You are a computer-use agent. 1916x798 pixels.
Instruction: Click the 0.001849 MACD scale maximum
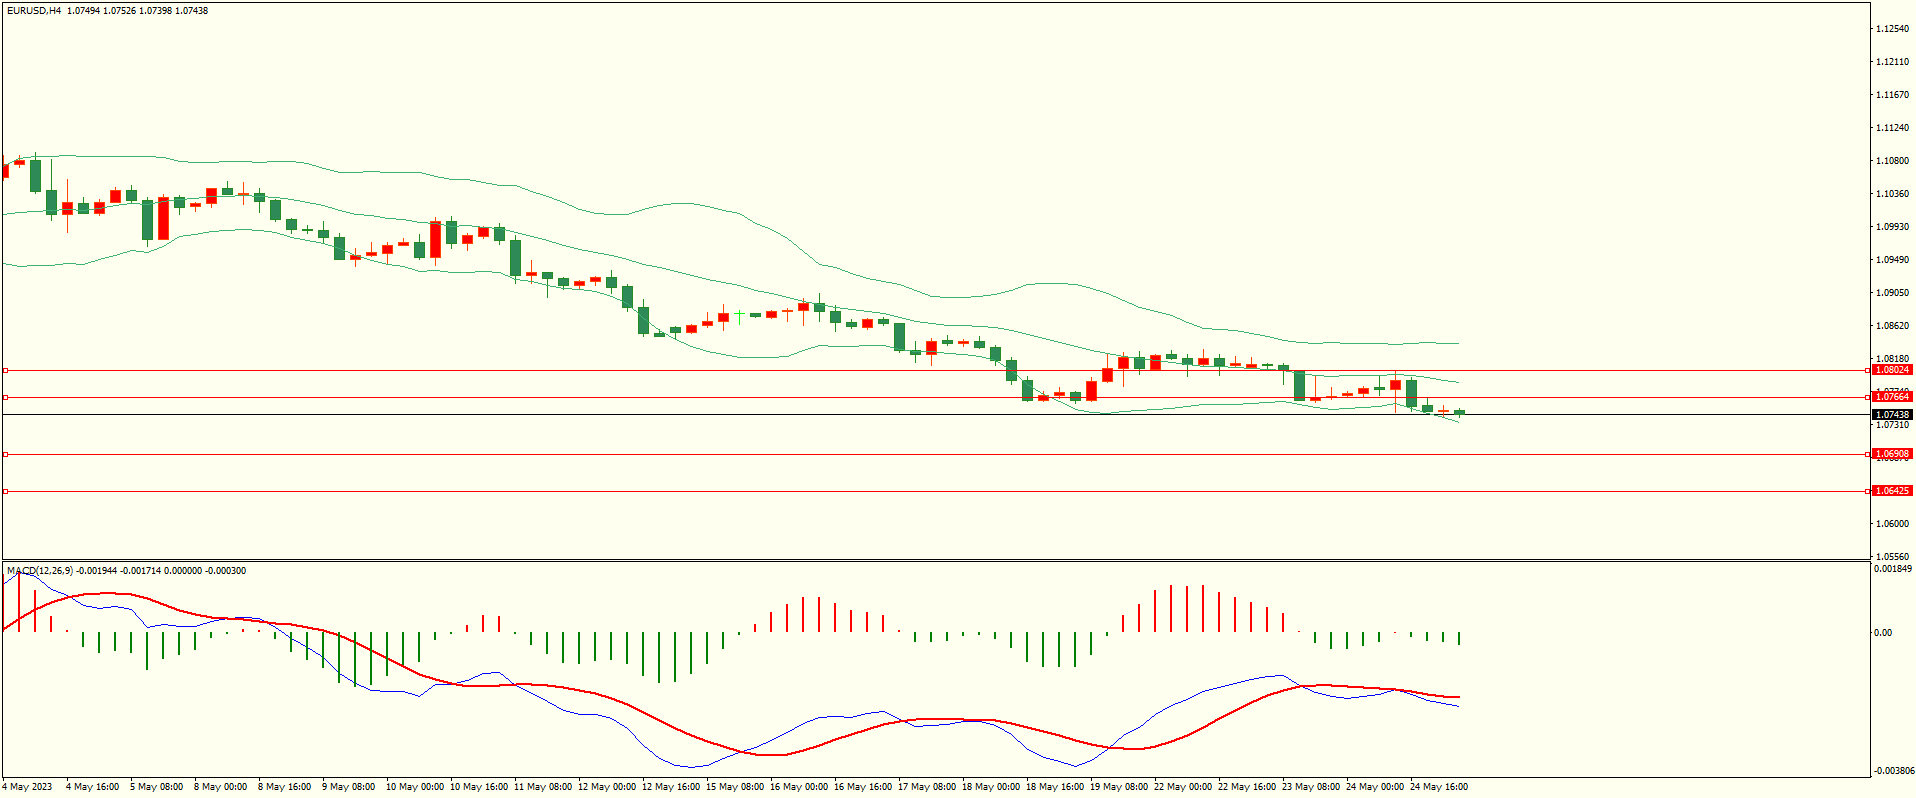point(1892,569)
